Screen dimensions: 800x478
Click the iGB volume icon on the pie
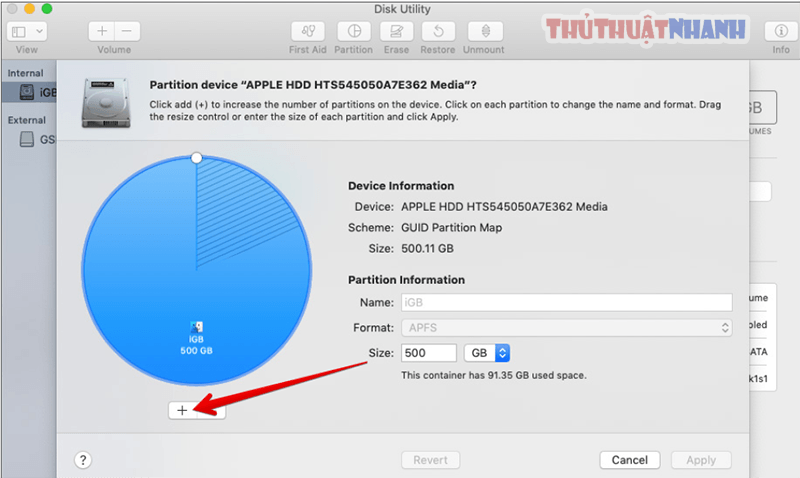(196, 327)
